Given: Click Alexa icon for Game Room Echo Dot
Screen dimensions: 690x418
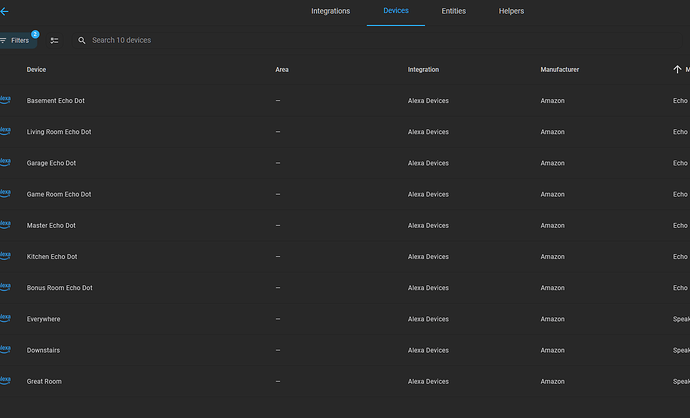Looking at the screenshot, I should [x=5, y=194].
